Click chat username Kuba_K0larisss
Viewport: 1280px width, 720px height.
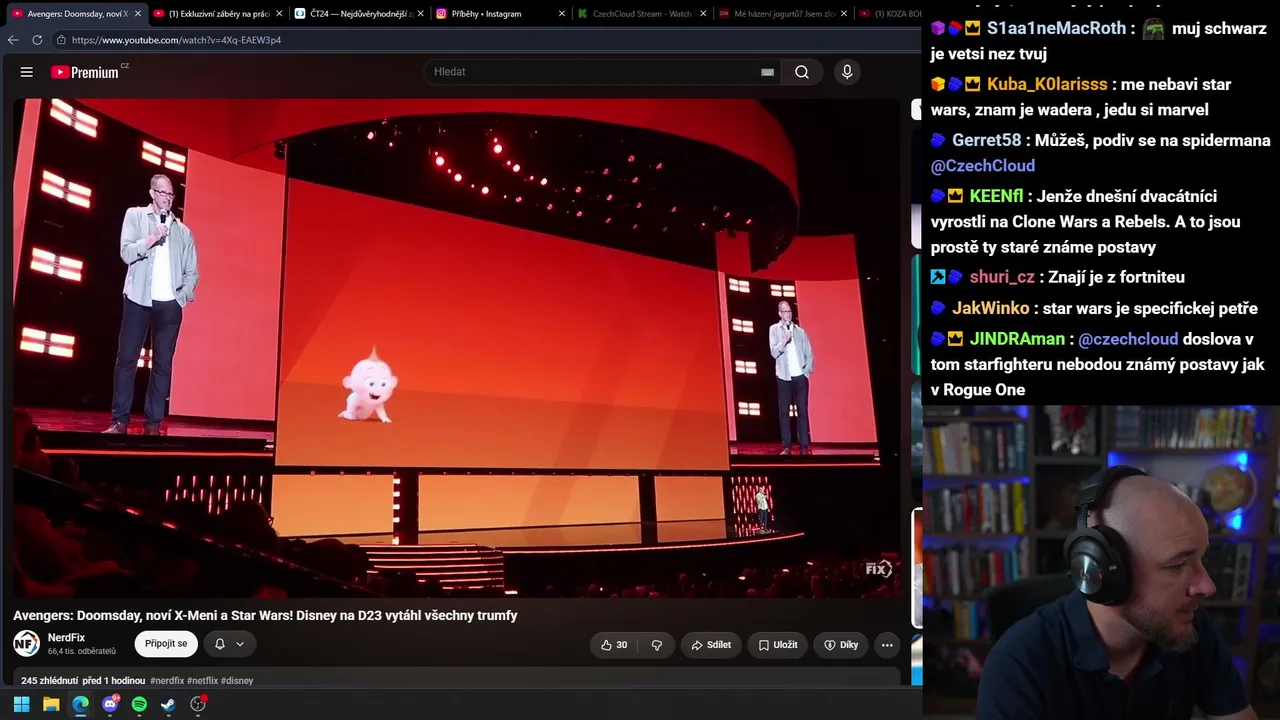tap(1047, 85)
